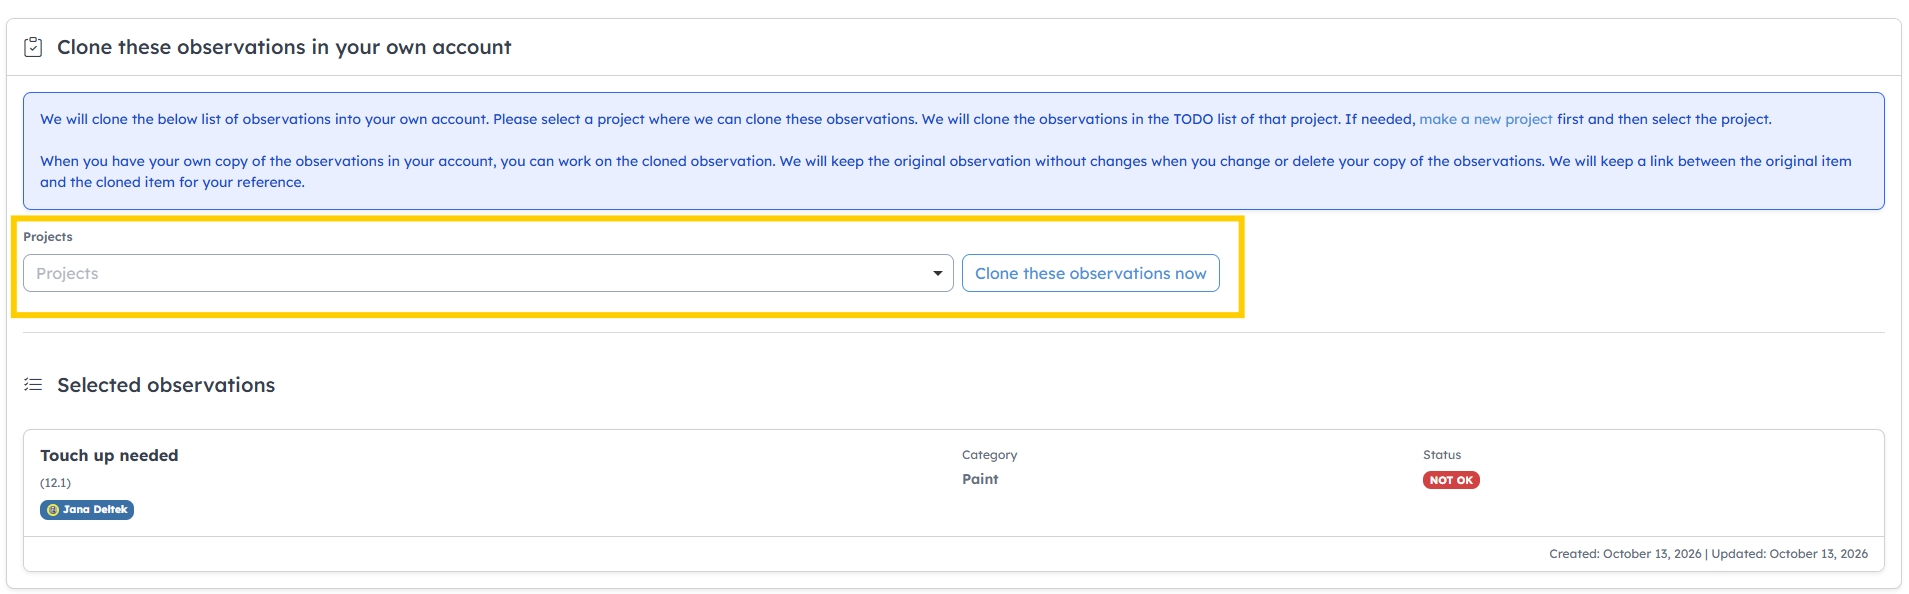The width and height of the screenshot is (1909, 594).
Task: Click the Created October 13, 2026 date text
Action: [x=1625, y=554]
